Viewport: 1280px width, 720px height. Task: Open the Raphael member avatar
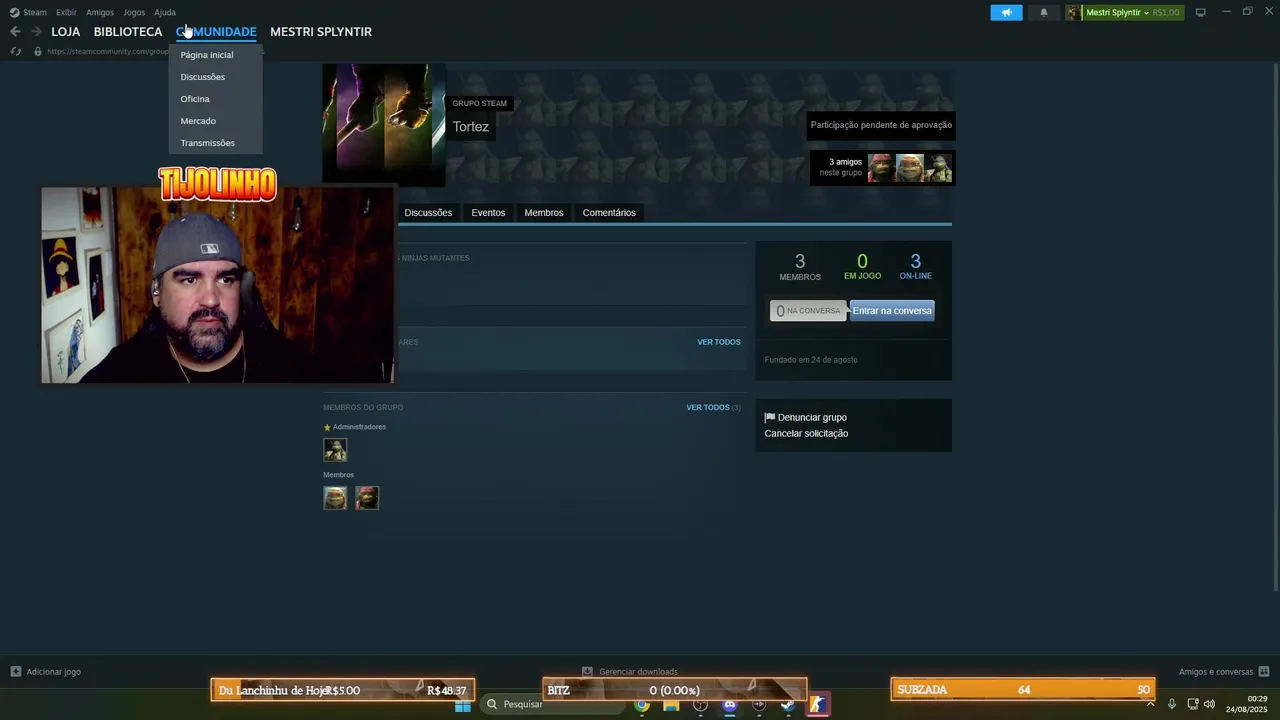click(x=367, y=497)
